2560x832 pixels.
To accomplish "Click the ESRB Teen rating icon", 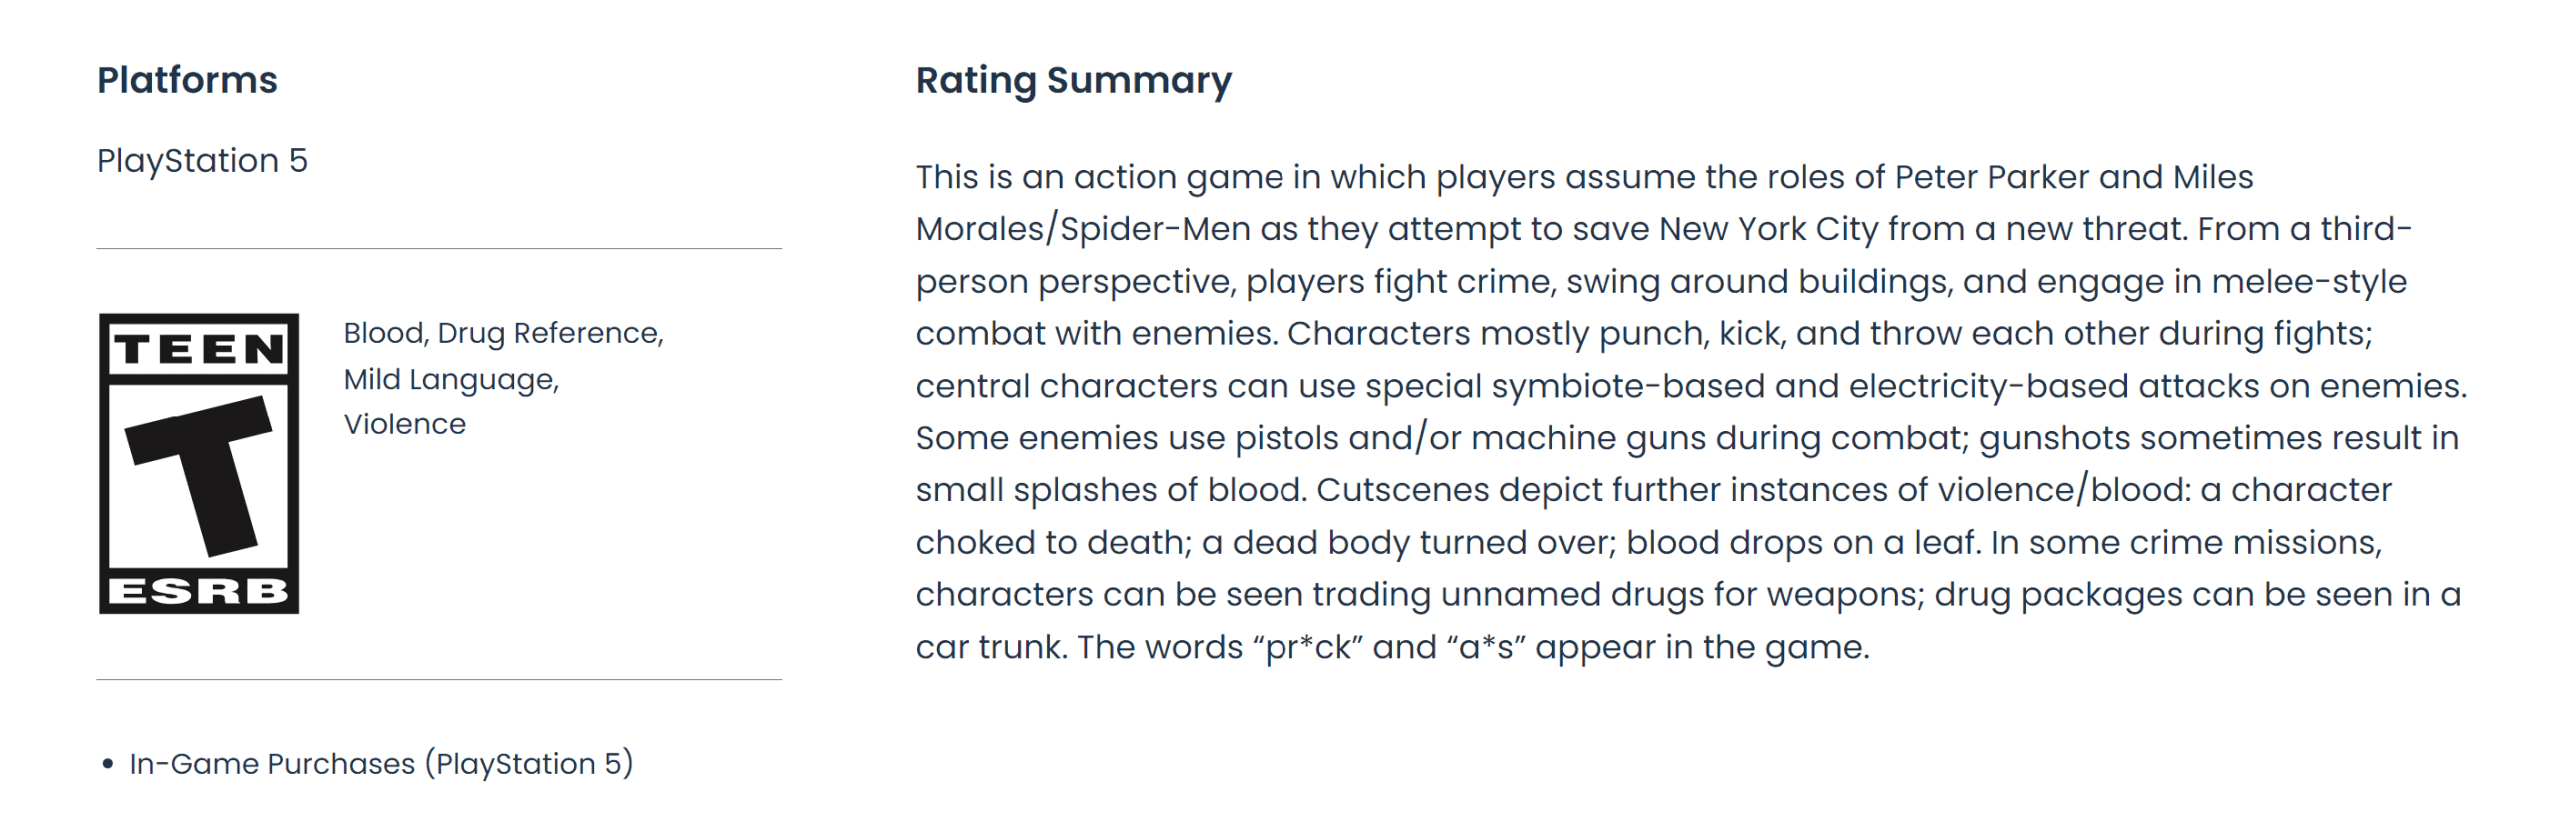I will (199, 463).
